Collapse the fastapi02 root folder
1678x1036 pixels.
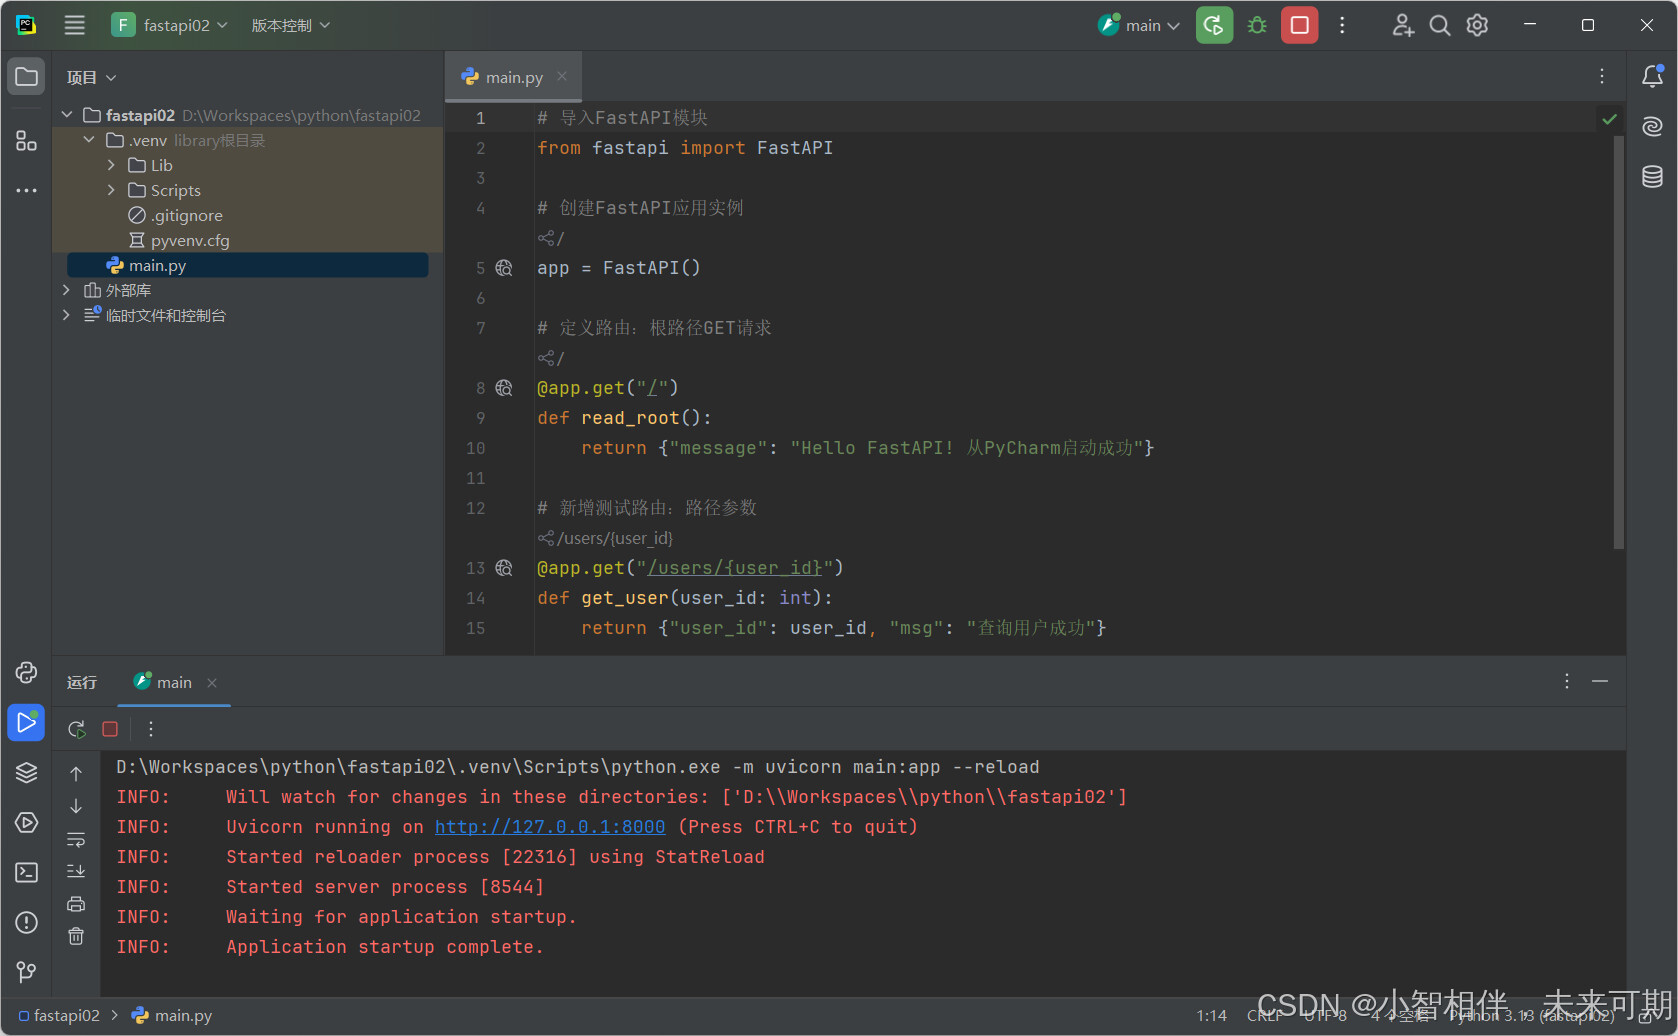67,115
